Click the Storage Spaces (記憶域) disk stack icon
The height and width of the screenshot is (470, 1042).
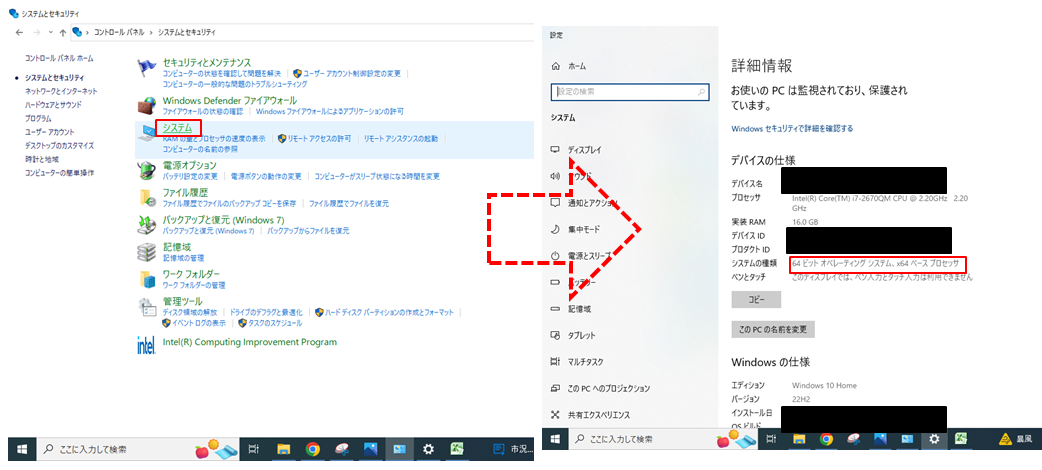pyautogui.click(x=146, y=252)
